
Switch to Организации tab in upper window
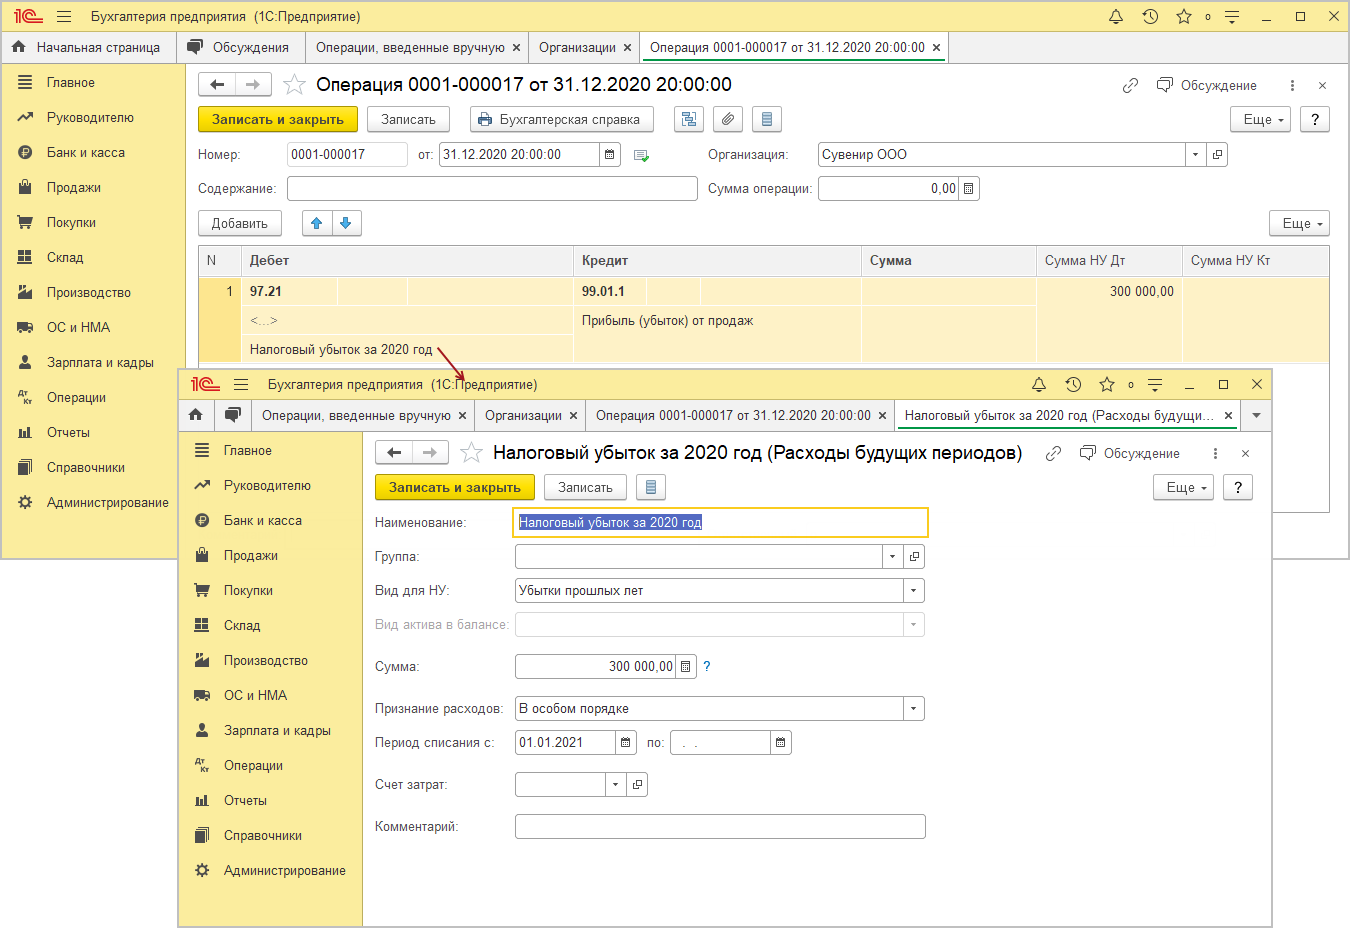point(577,48)
